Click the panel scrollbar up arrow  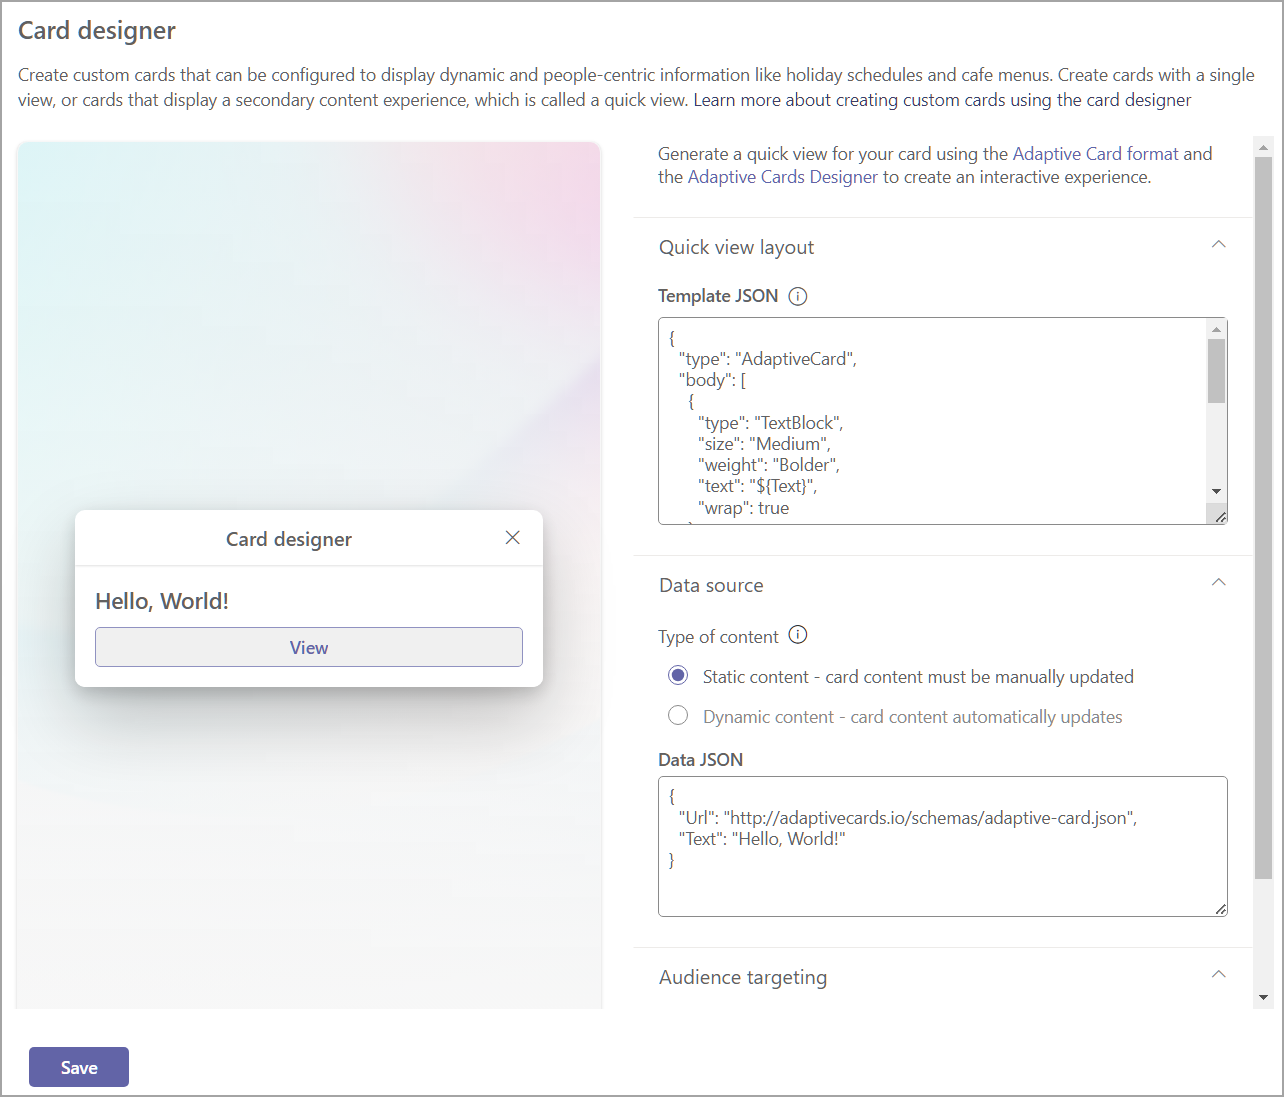pyautogui.click(x=1263, y=148)
